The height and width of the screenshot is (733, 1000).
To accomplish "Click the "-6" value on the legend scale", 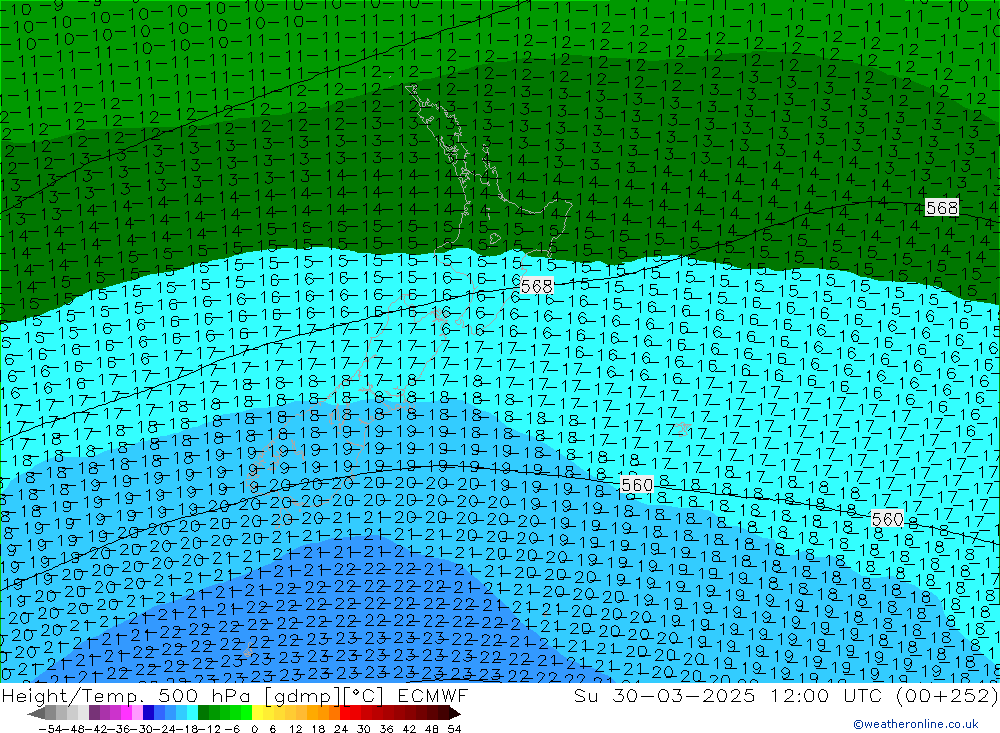I will point(233,729).
